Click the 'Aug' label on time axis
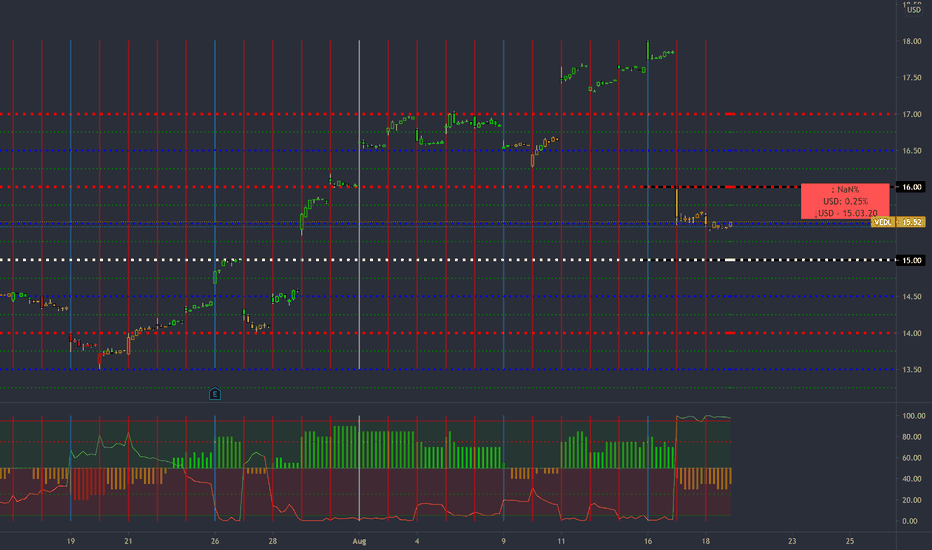Image resolution: width=932 pixels, height=550 pixels. pyautogui.click(x=359, y=542)
